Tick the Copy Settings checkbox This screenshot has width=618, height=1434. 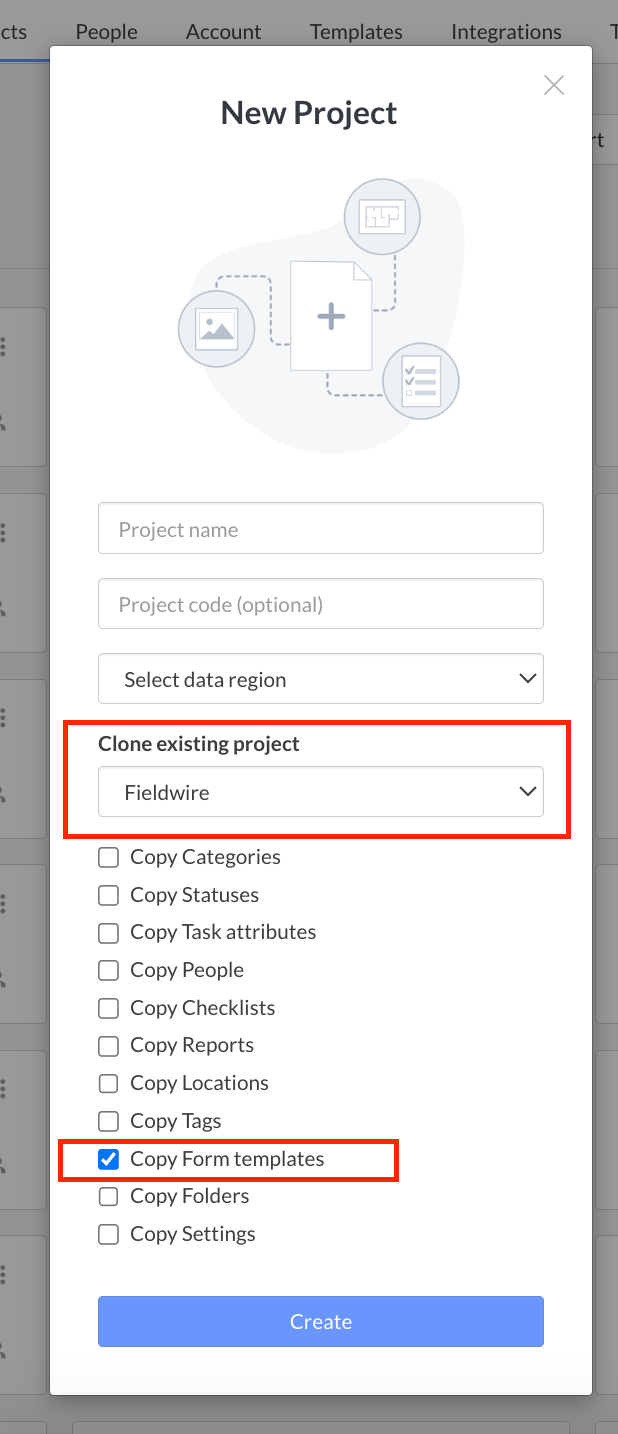[x=108, y=1234]
